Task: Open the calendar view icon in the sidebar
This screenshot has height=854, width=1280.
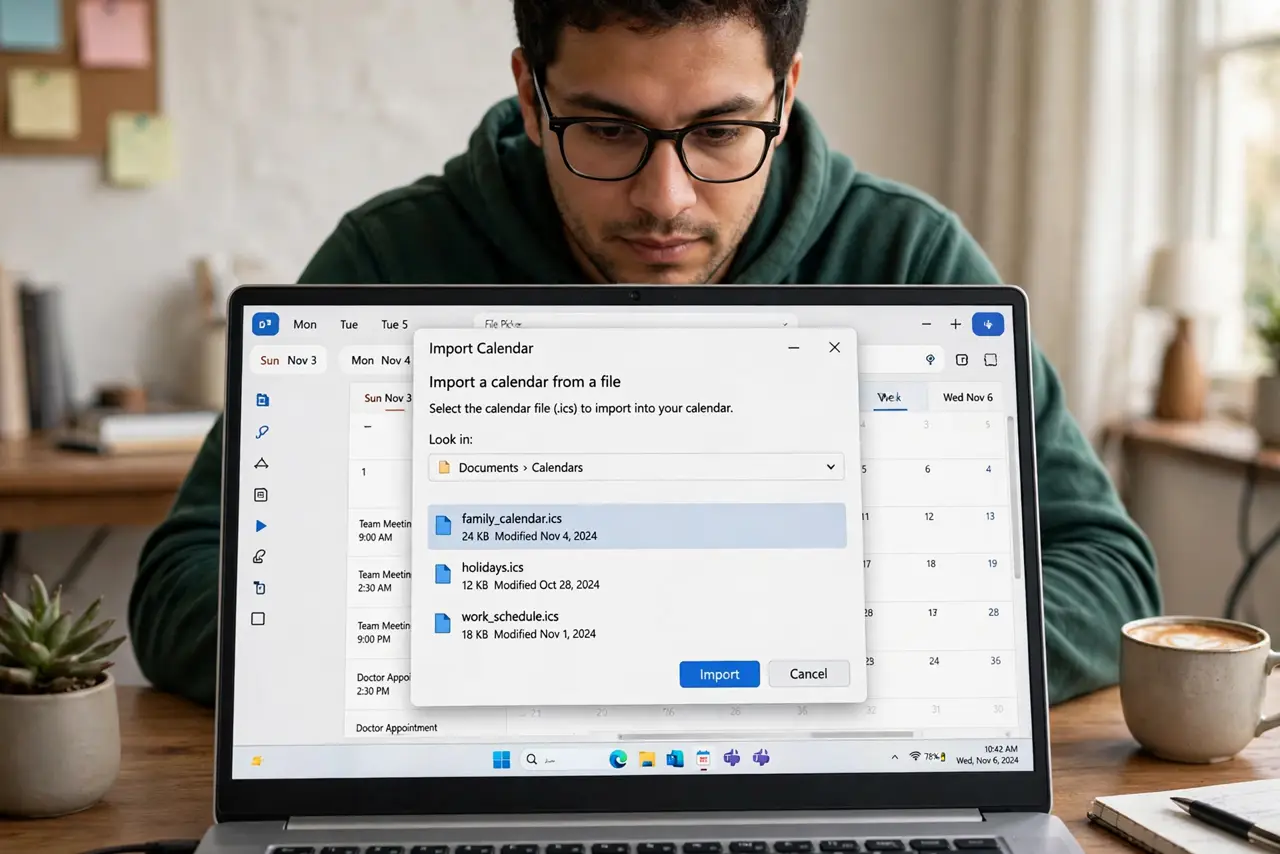Action: (262, 400)
